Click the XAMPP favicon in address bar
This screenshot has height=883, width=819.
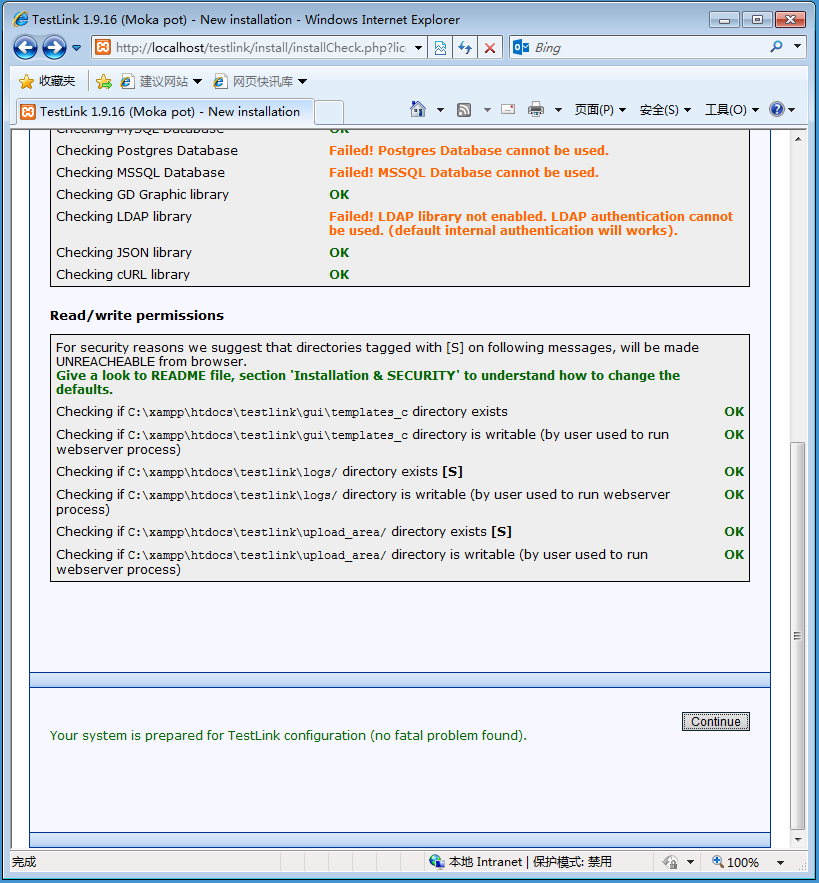point(103,47)
